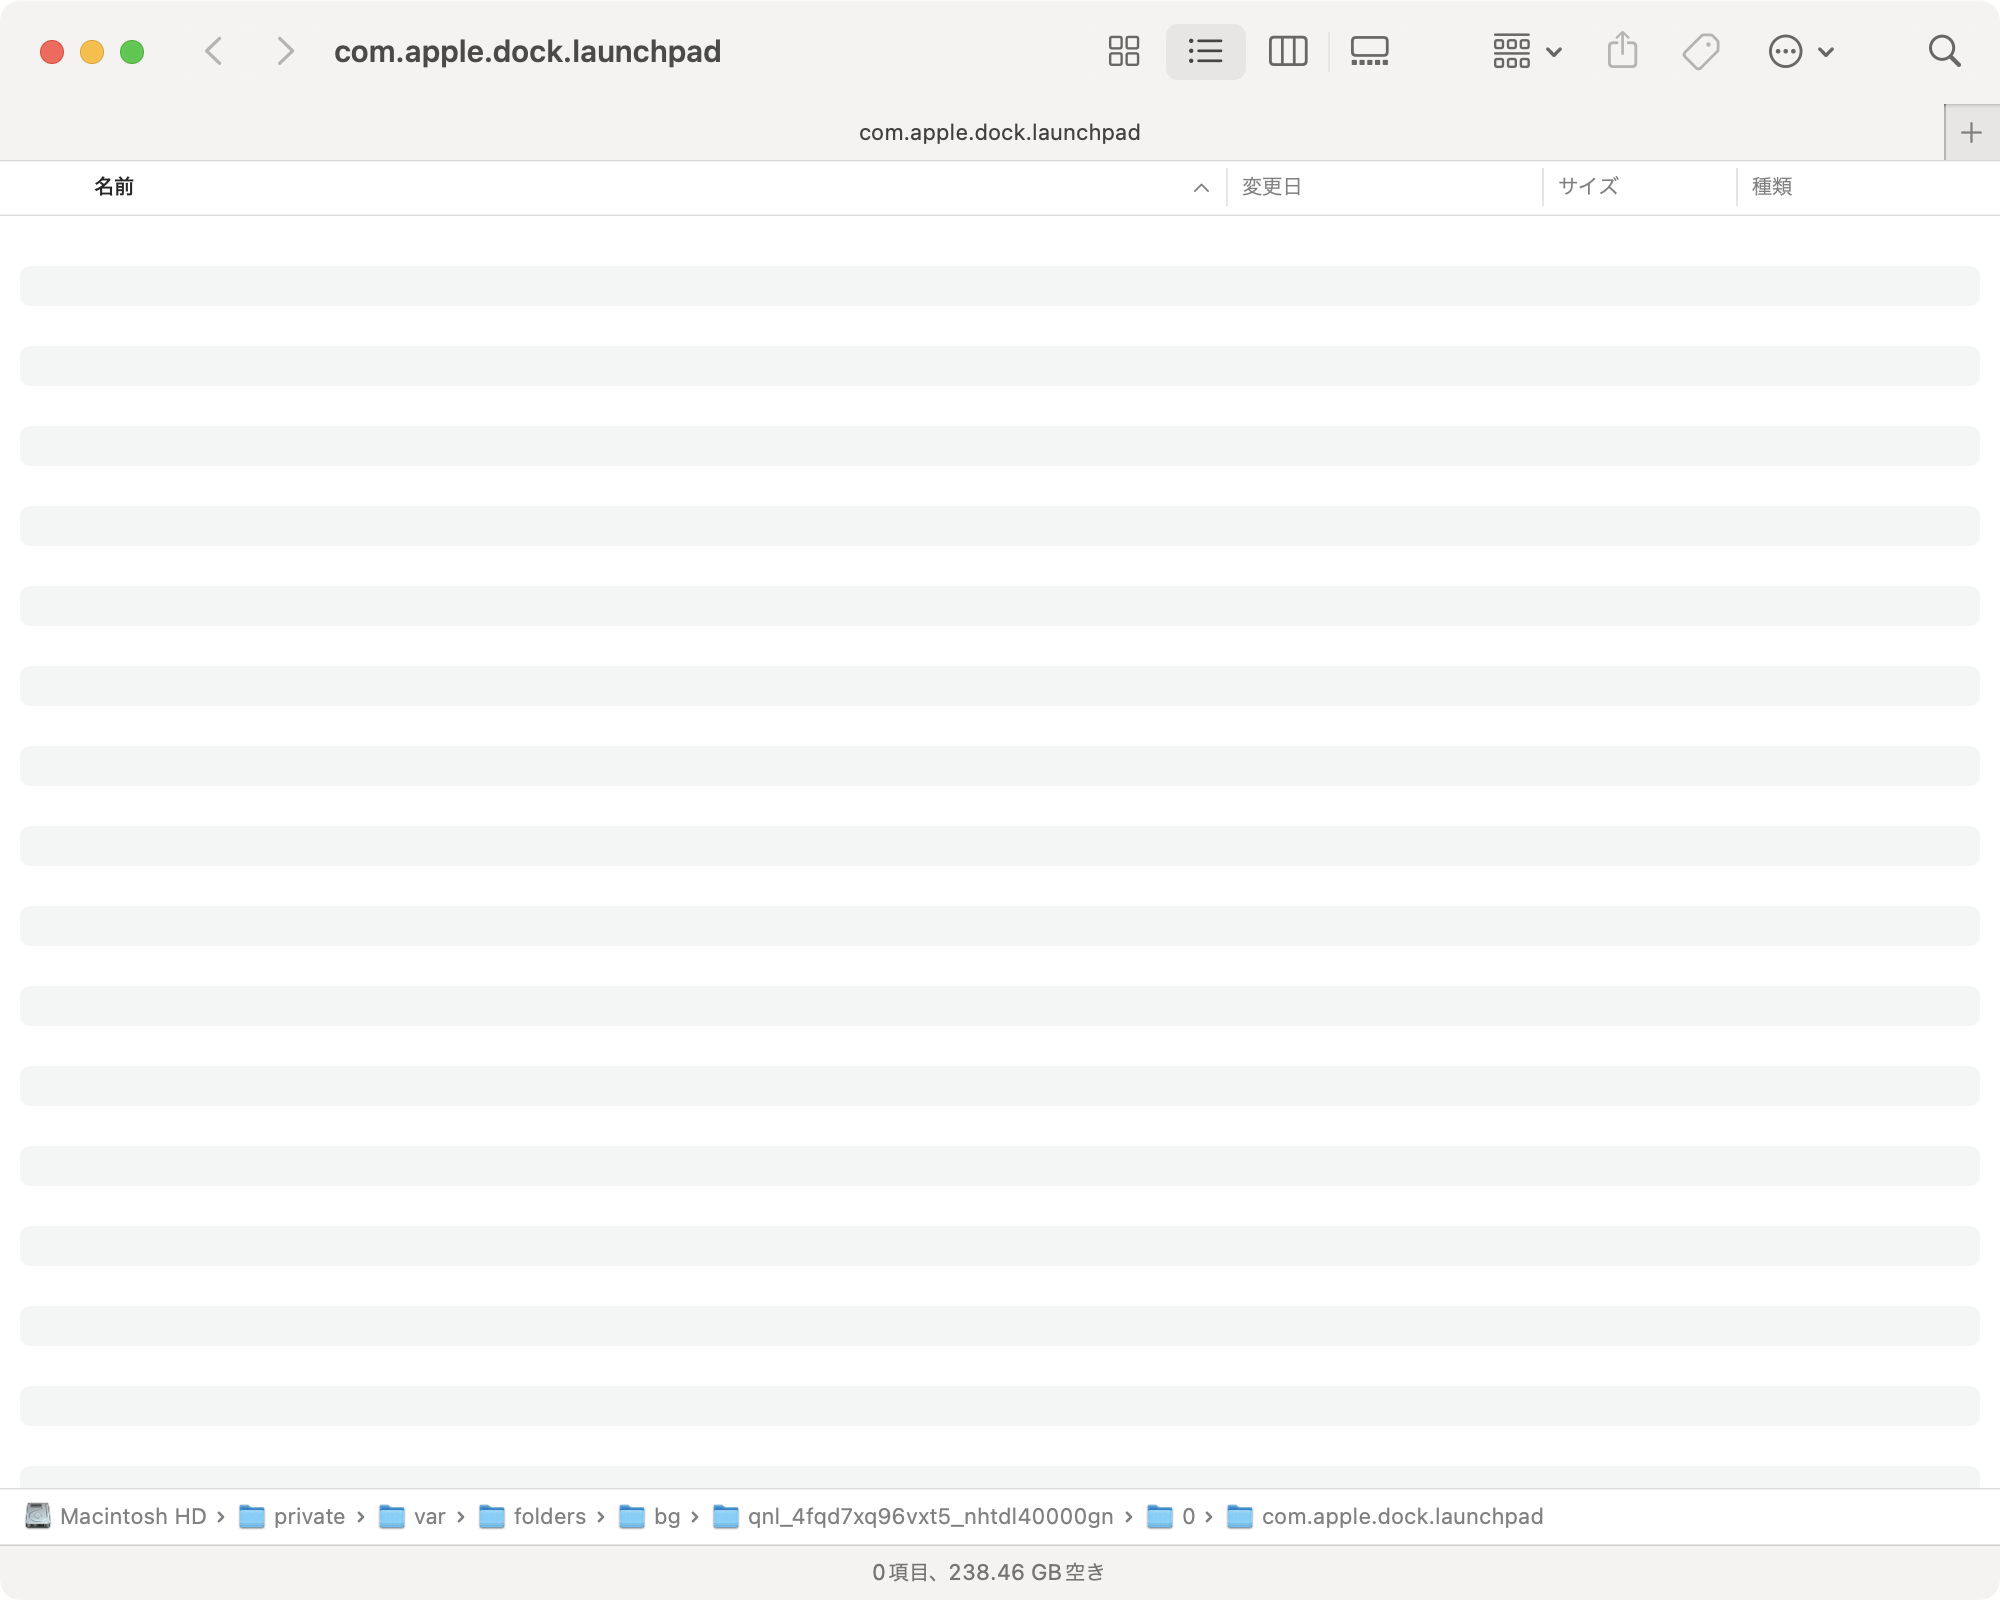
Task: Select the com.apple.dock.launchpad tab
Action: tap(999, 132)
